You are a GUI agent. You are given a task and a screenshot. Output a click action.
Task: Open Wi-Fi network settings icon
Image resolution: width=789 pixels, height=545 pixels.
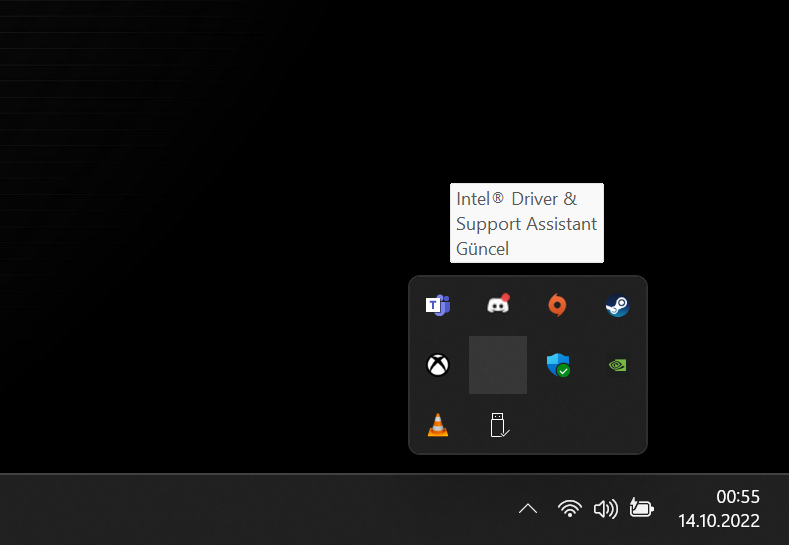click(570, 509)
